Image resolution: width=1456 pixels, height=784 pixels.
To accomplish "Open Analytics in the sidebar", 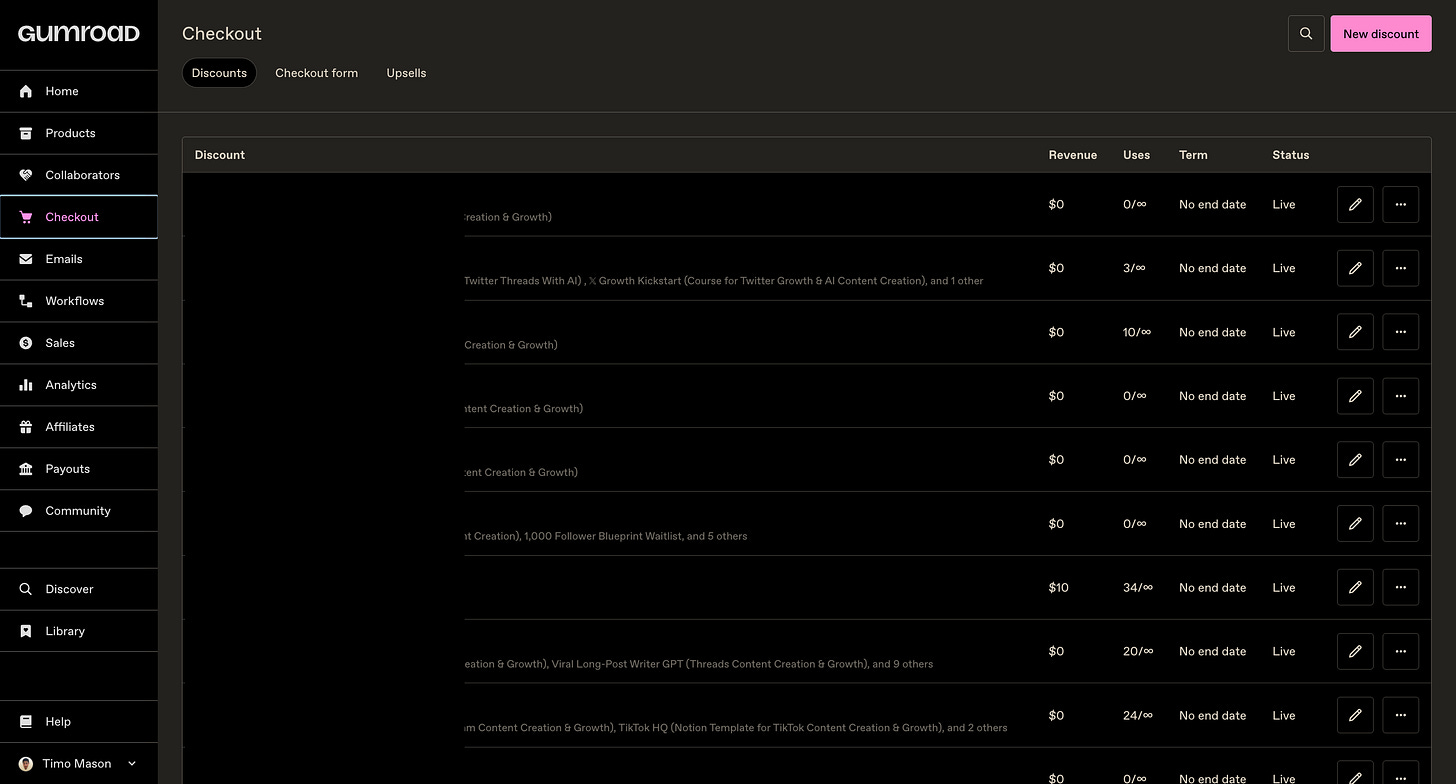I will click(79, 385).
